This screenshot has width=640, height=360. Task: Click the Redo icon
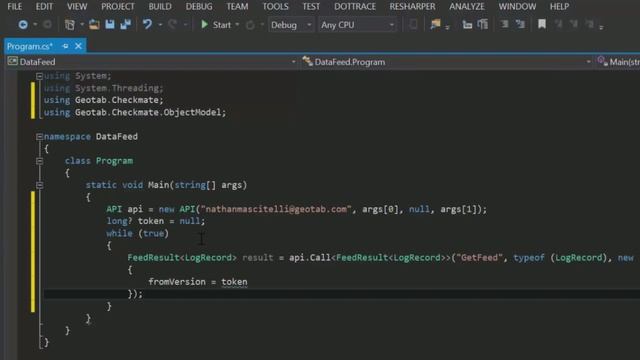(x=173, y=25)
